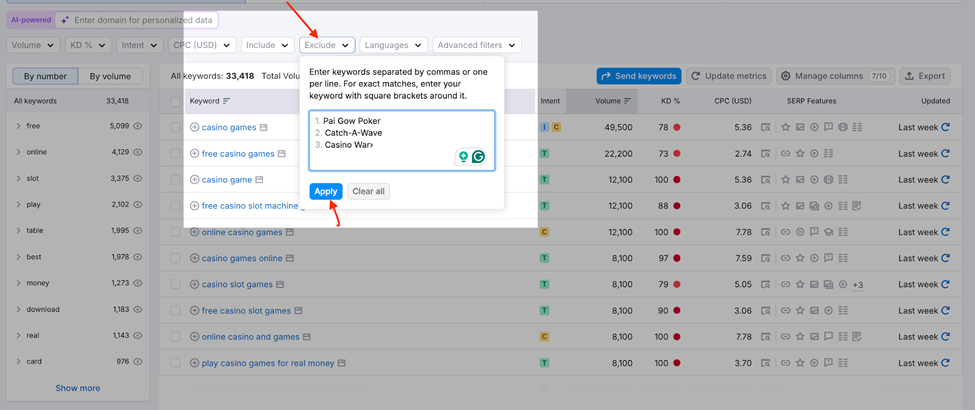Tick checkbox for play casino games for real money
The width and height of the screenshot is (975, 410).
point(175,363)
